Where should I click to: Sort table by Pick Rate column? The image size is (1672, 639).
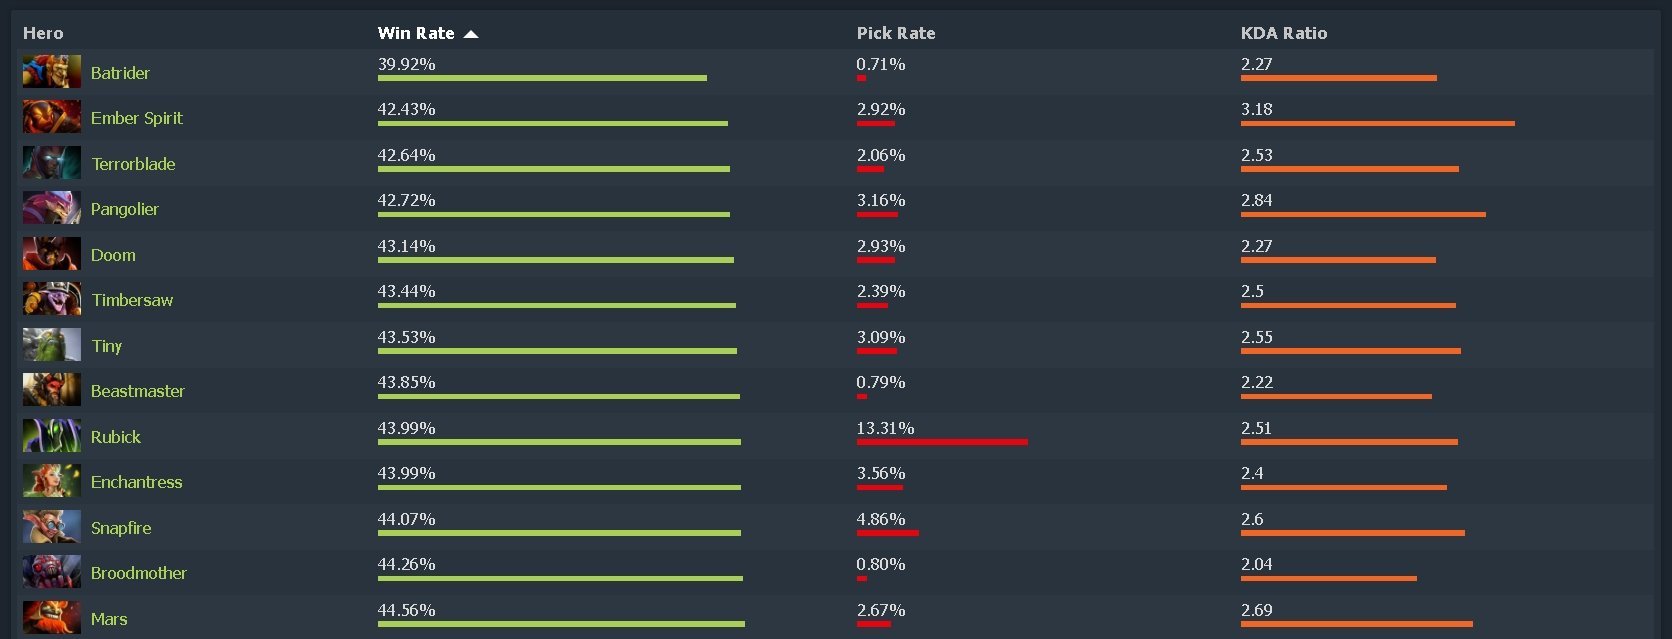click(x=896, y=33)
